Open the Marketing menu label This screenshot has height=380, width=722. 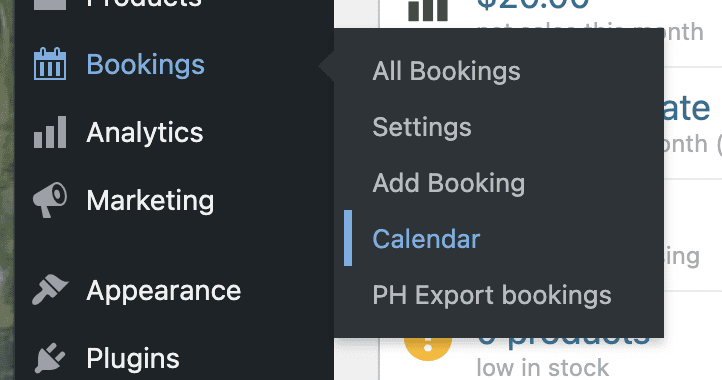pyautogui.click(x=150, y=200)
